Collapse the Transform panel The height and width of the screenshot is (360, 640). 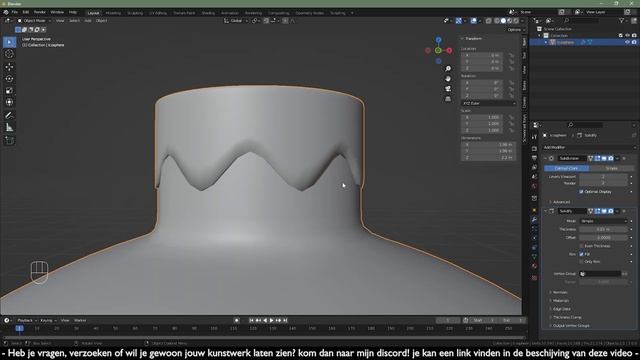pos(472,38)
